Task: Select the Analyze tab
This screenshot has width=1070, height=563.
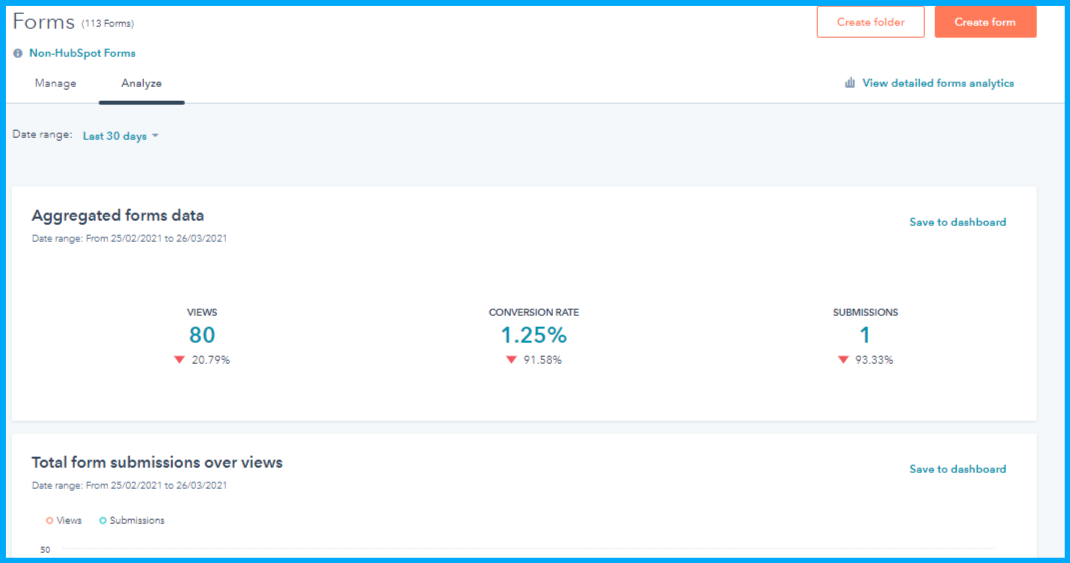Action: 141,83
